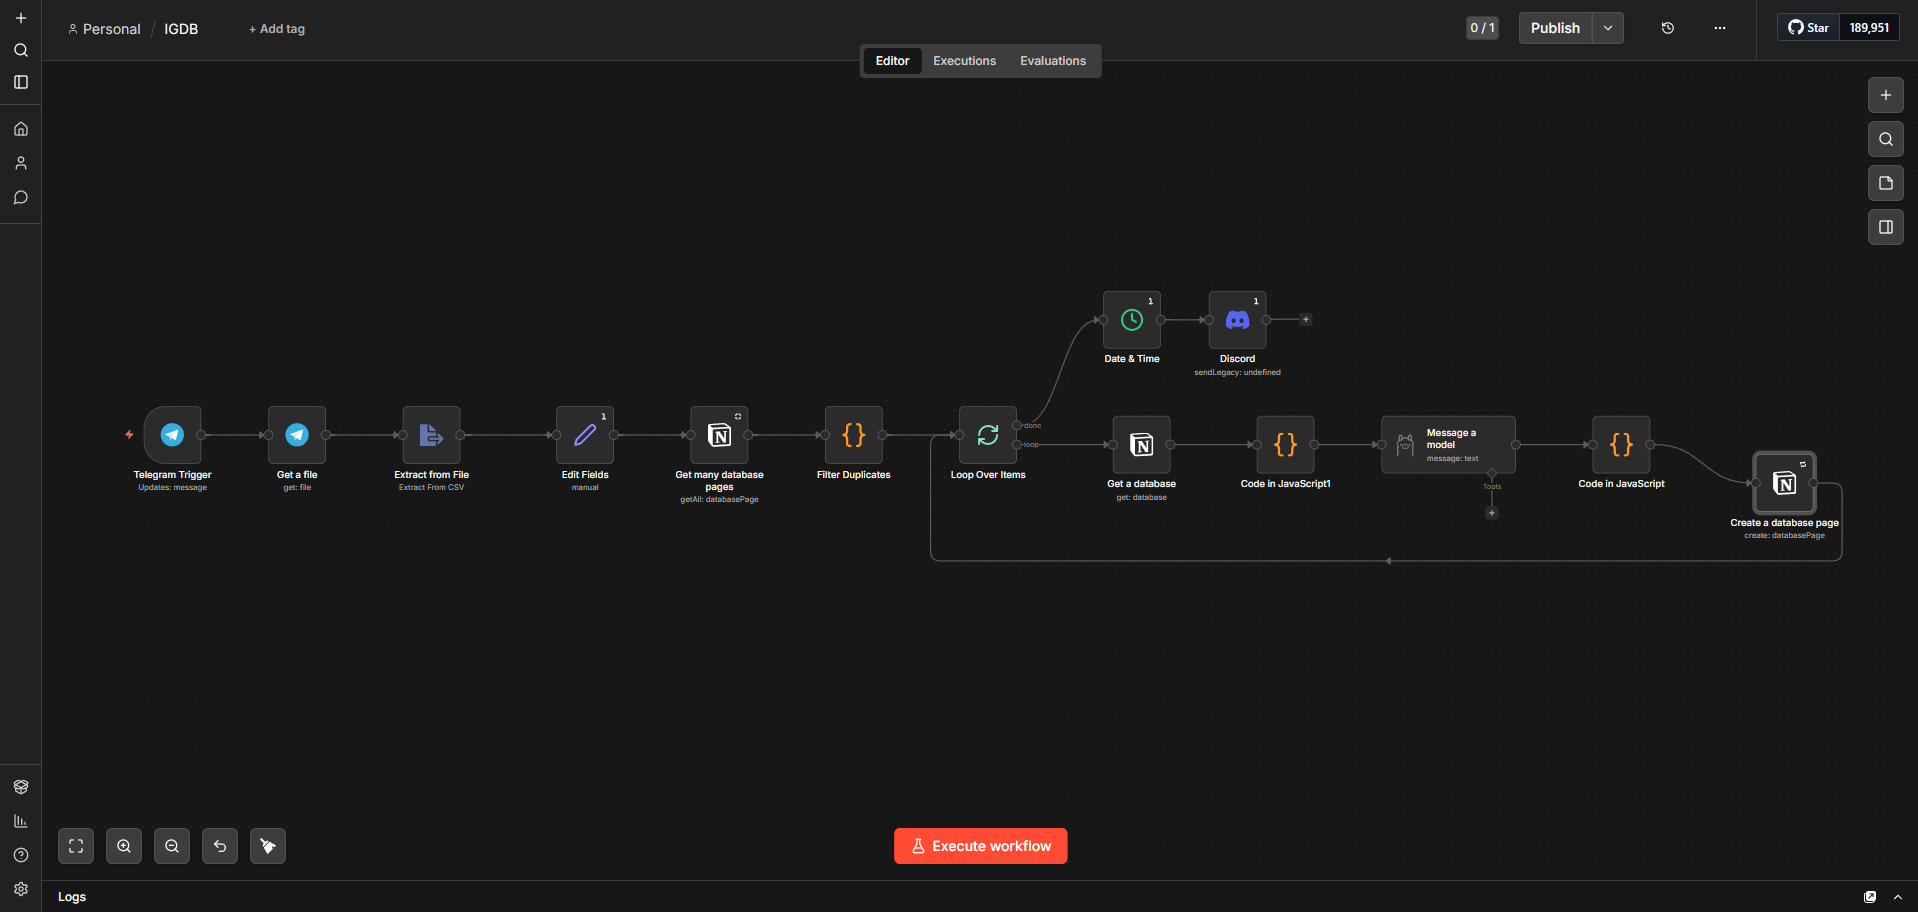Open Help menu in sidebar

pyautogui.click(x=21, y=855)
